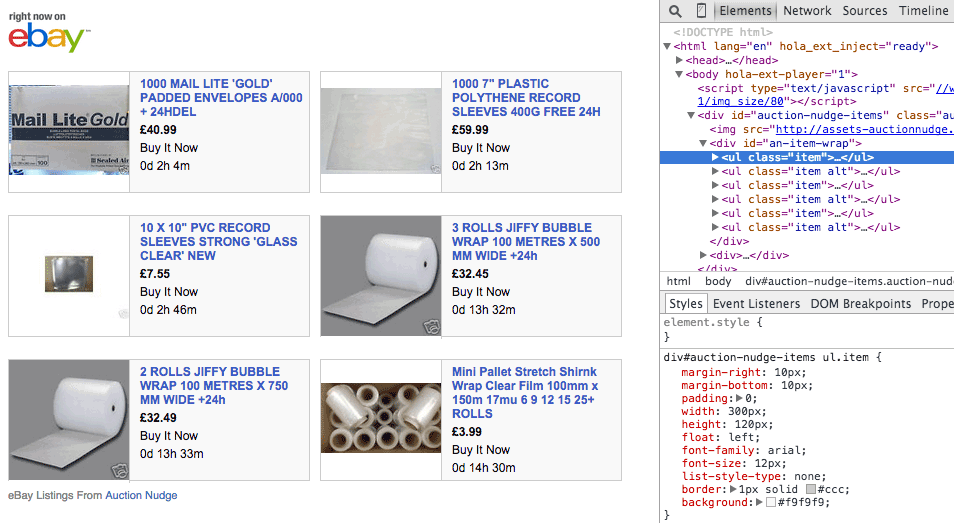
Task: Open the 1000 7" plastic polythene record sleeves listing
Action: point(526,97)
